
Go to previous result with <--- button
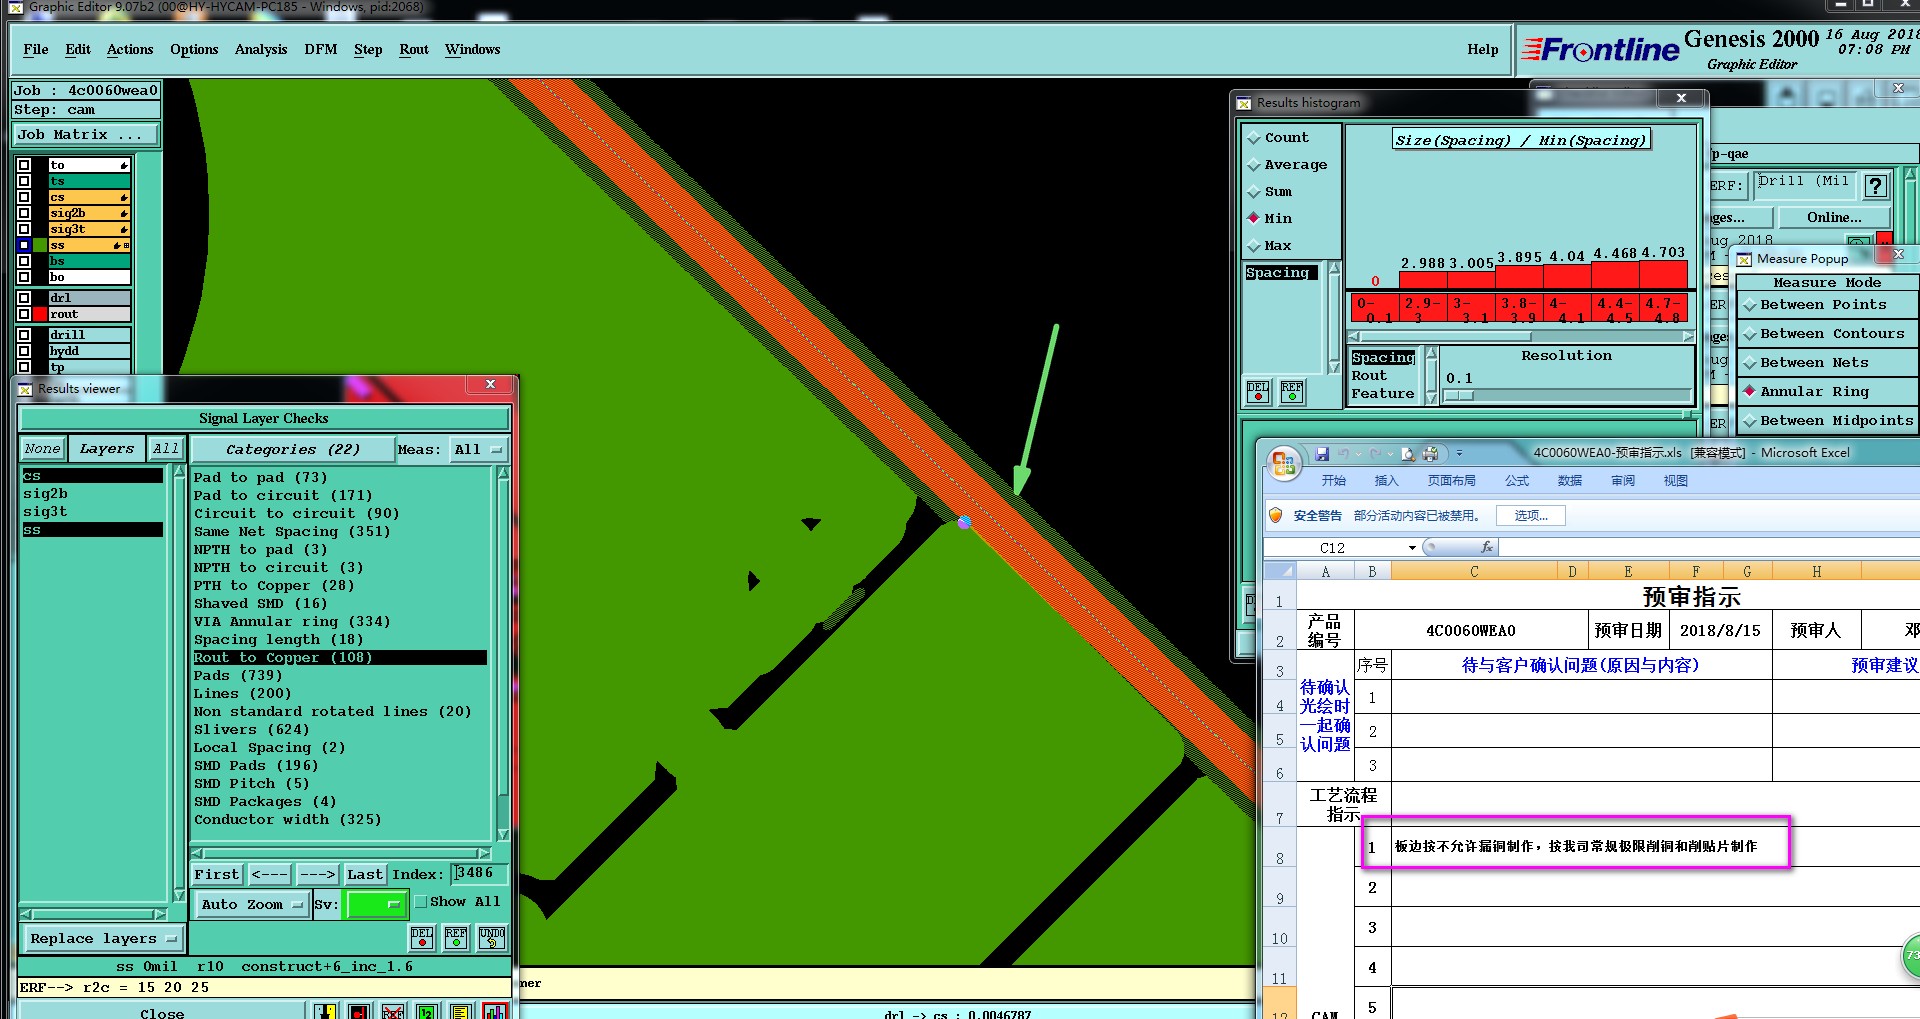270,875
